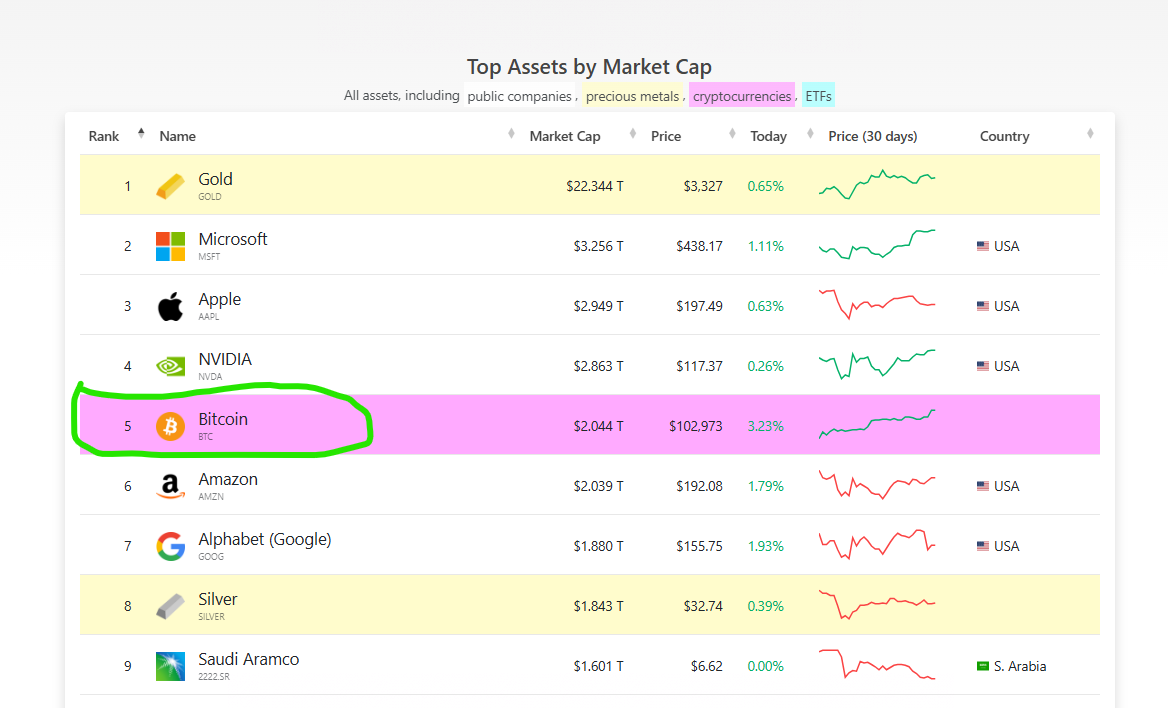Image resolution: width=1168 pixels, height=708 pixels.
Task: Open the NVIDIA asset page link
Action: point(225,359)
